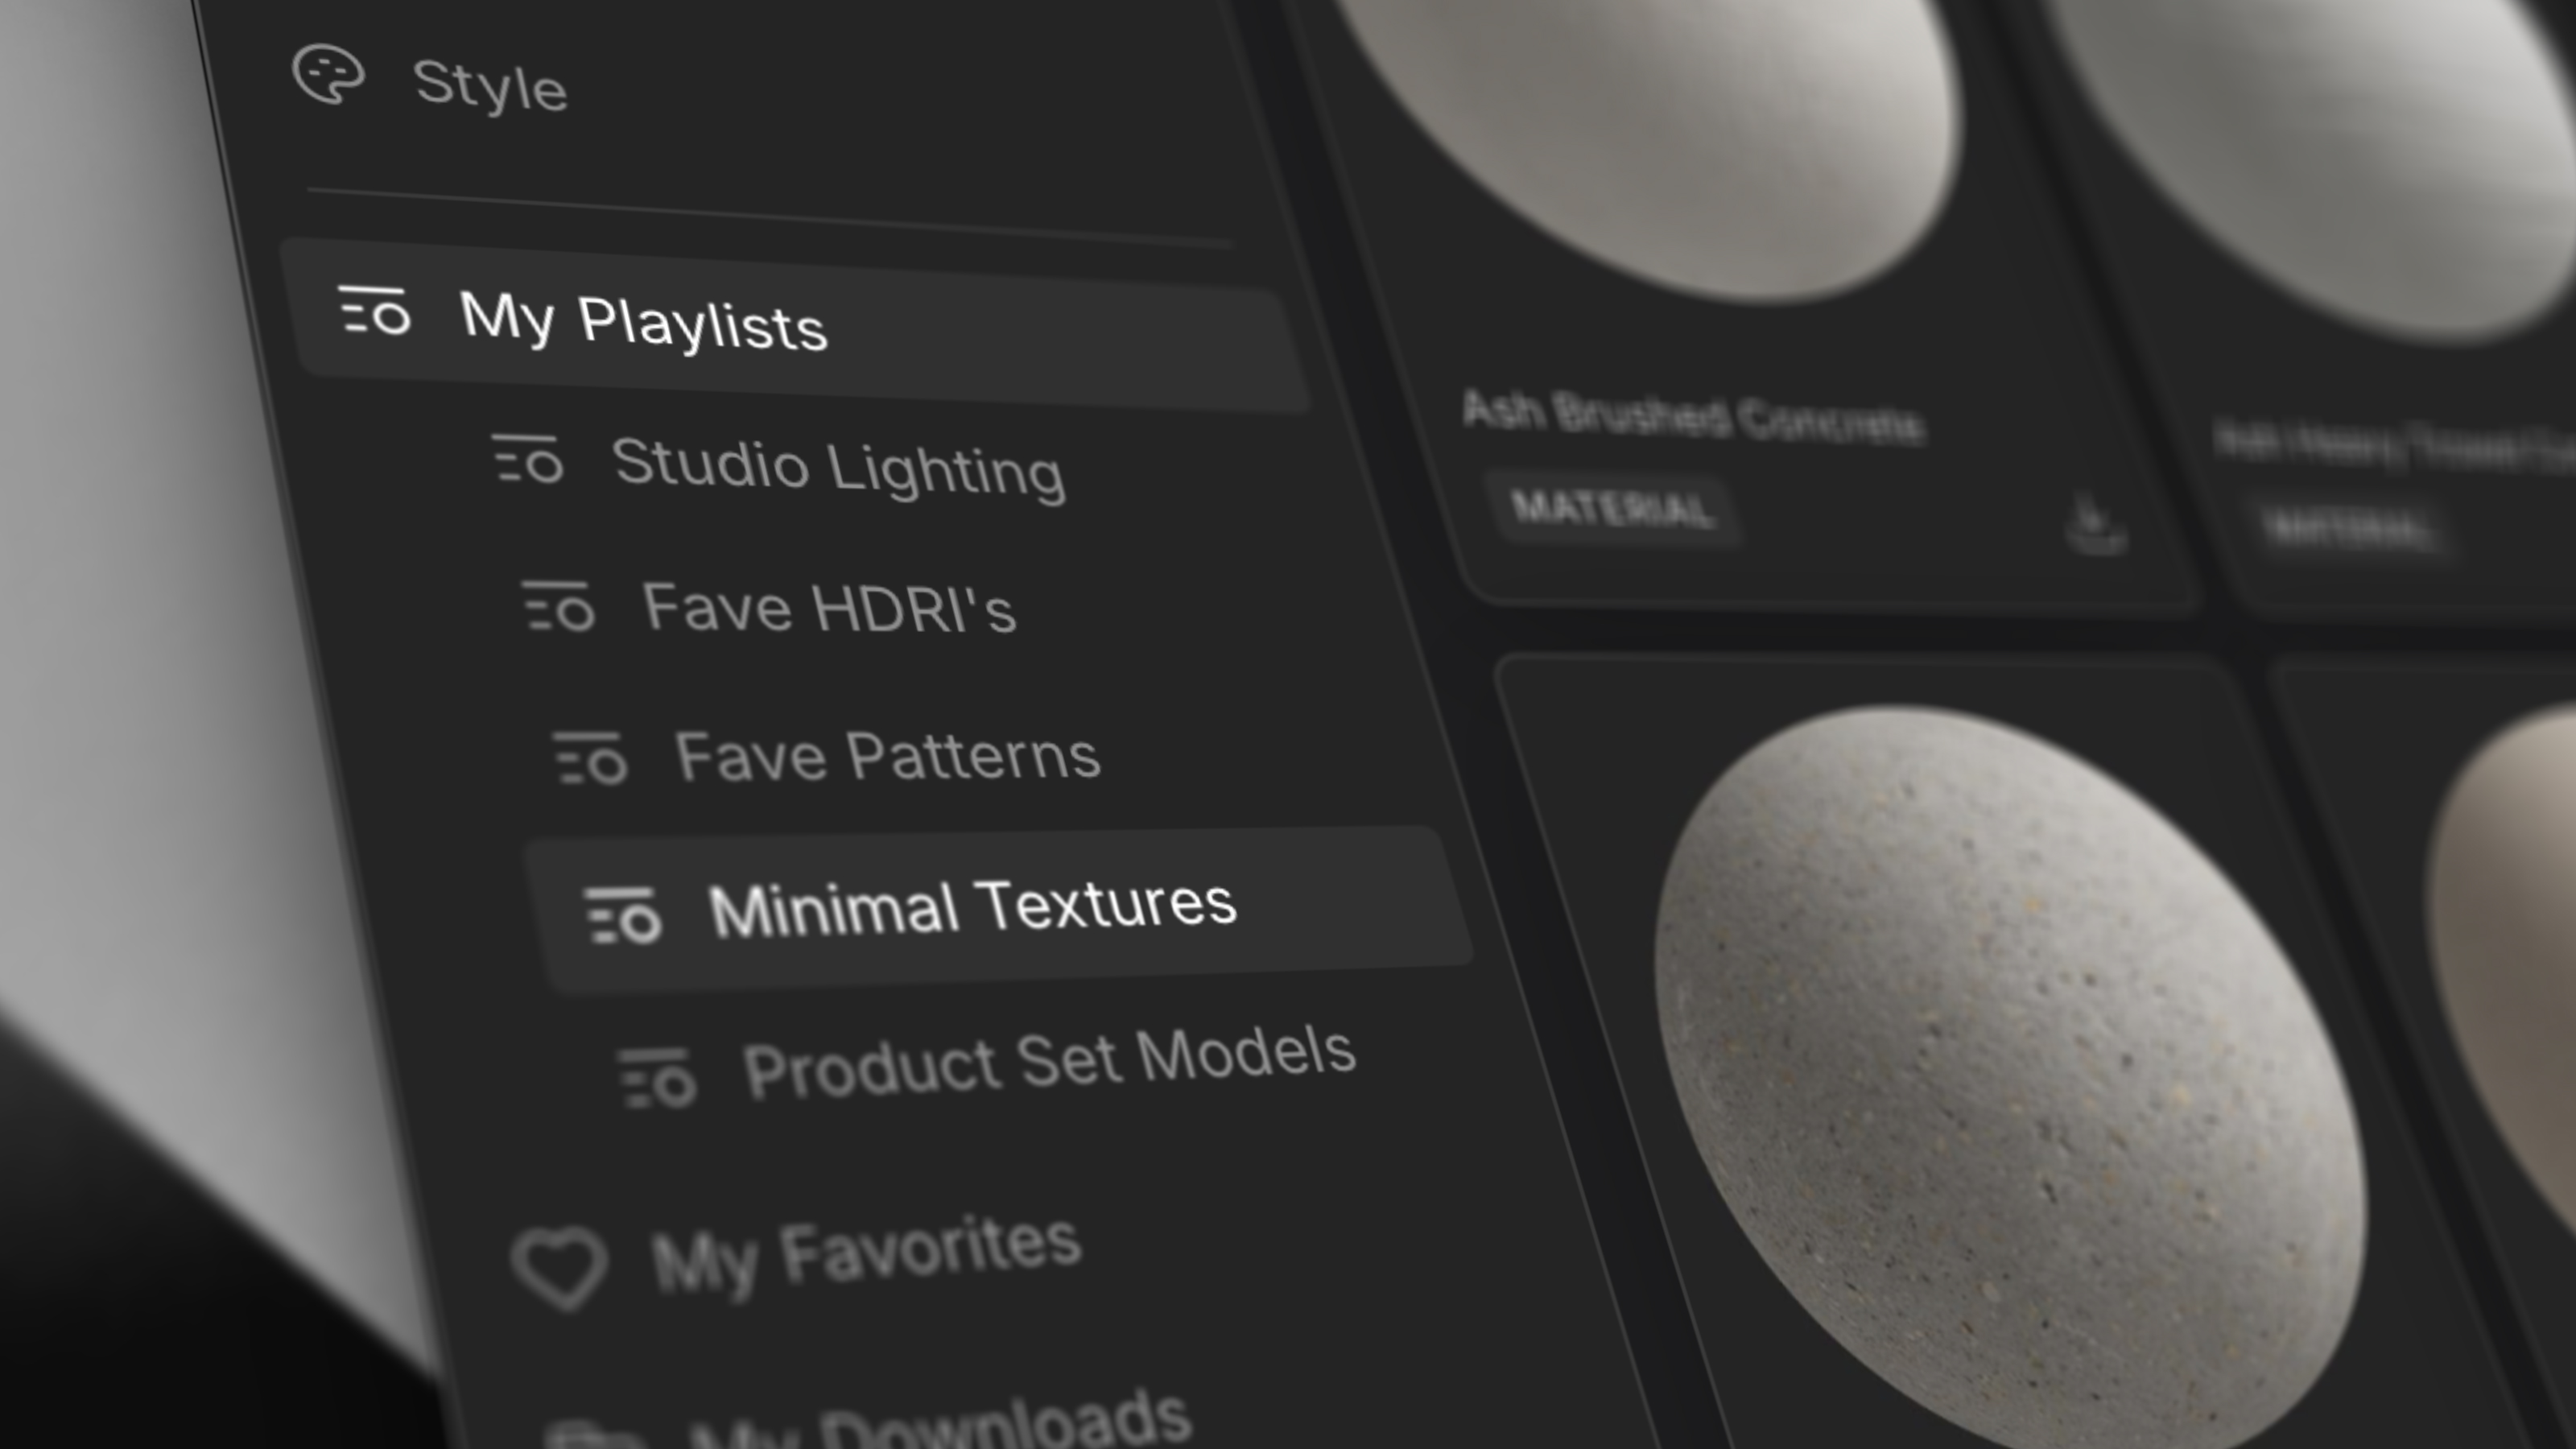Click the heart icon beside My Favorites
Image resolution: width=2576 pixels, height=1449 pixels.
[x=560, y=1267]
